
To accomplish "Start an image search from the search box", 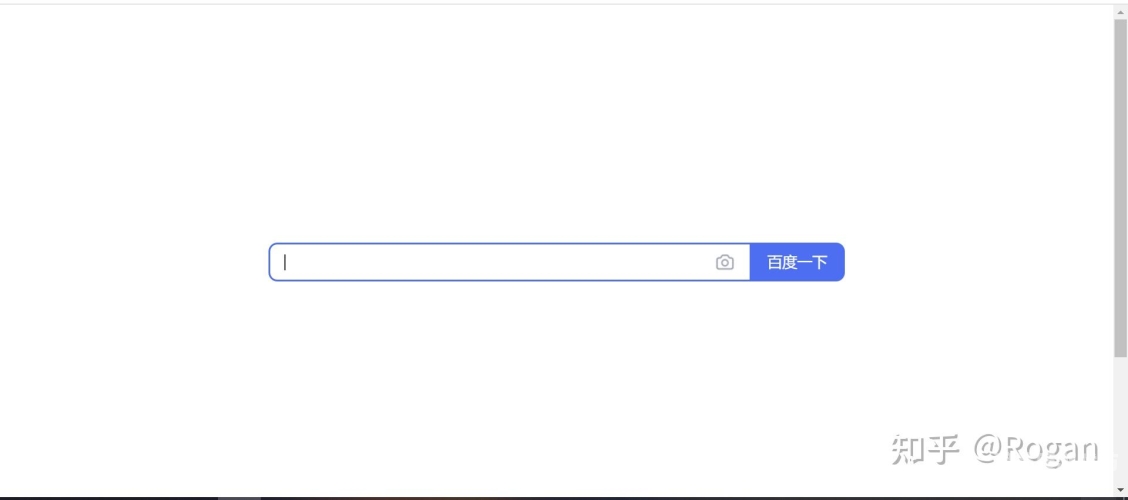I will pyautogui.click(x=725, y=262).
